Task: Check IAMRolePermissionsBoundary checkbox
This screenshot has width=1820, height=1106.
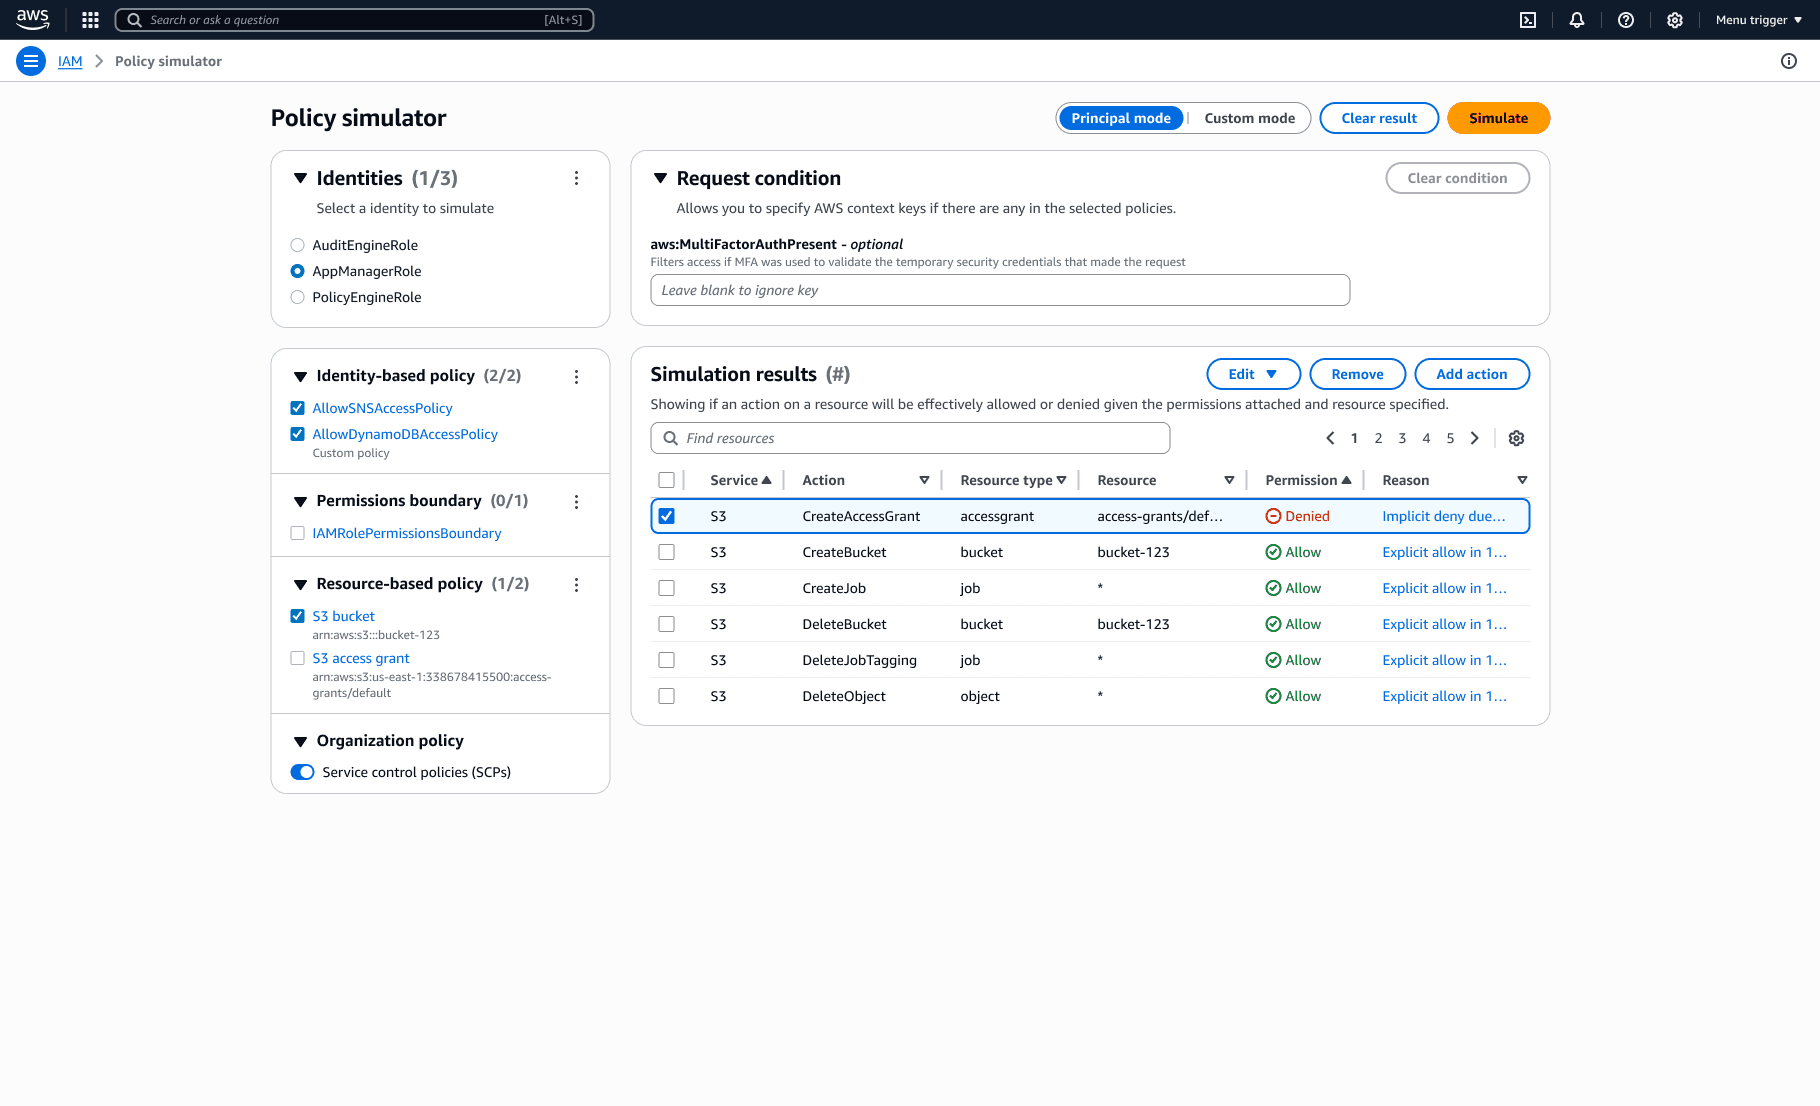Action: coord(297,533)
